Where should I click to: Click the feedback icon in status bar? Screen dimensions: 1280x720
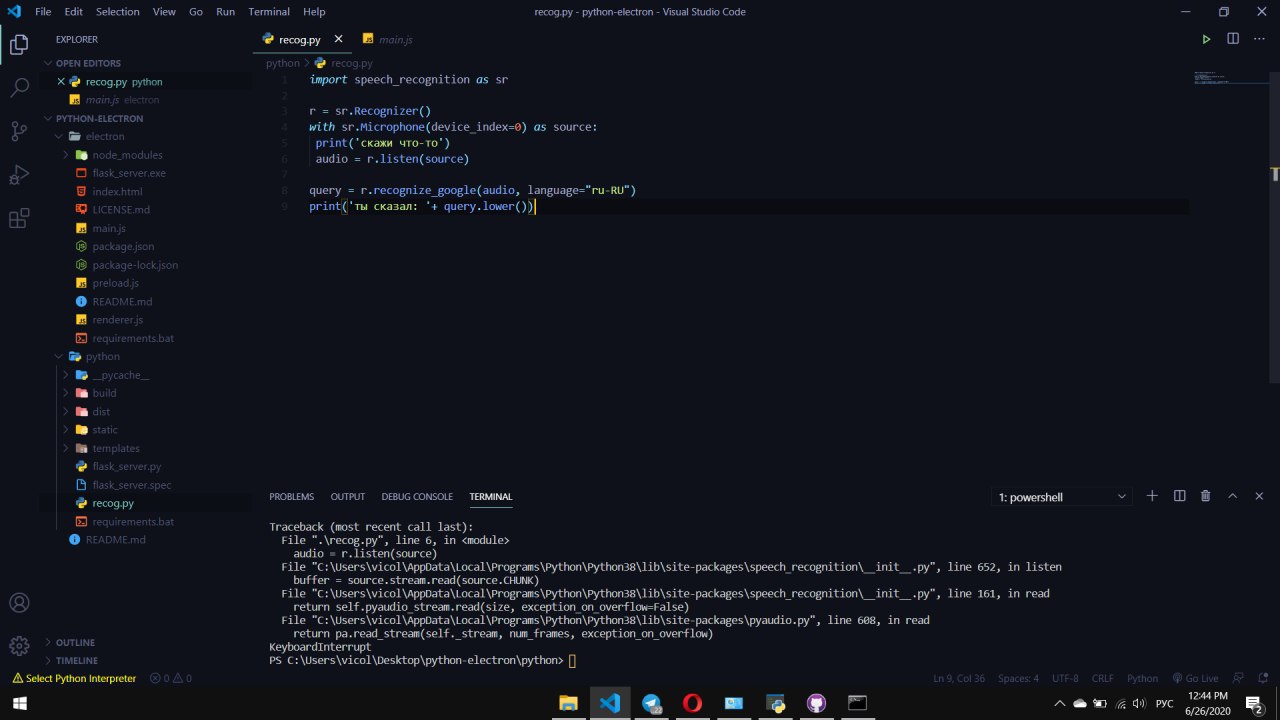click(1238, 678)
